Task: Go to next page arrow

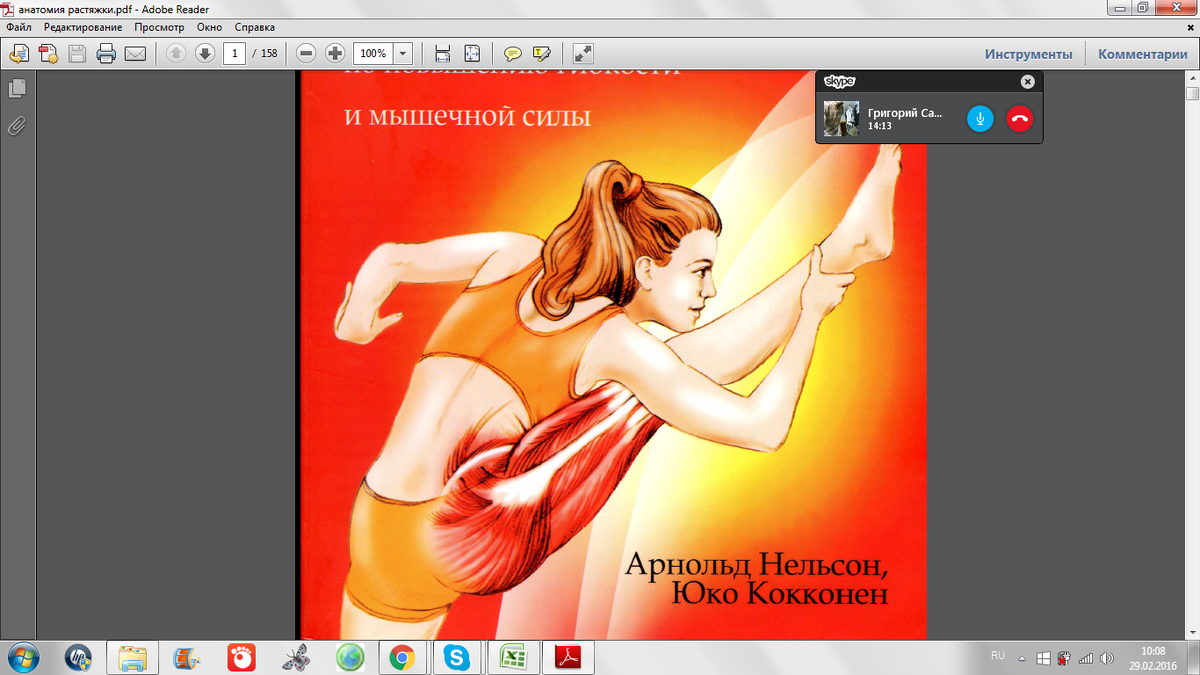Action: tap(205, 53)
